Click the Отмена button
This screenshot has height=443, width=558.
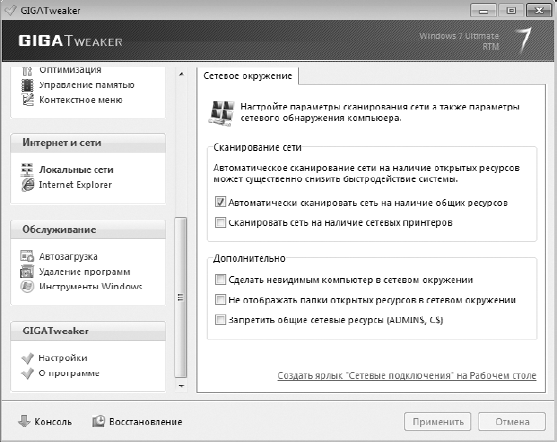pos(512,422)
